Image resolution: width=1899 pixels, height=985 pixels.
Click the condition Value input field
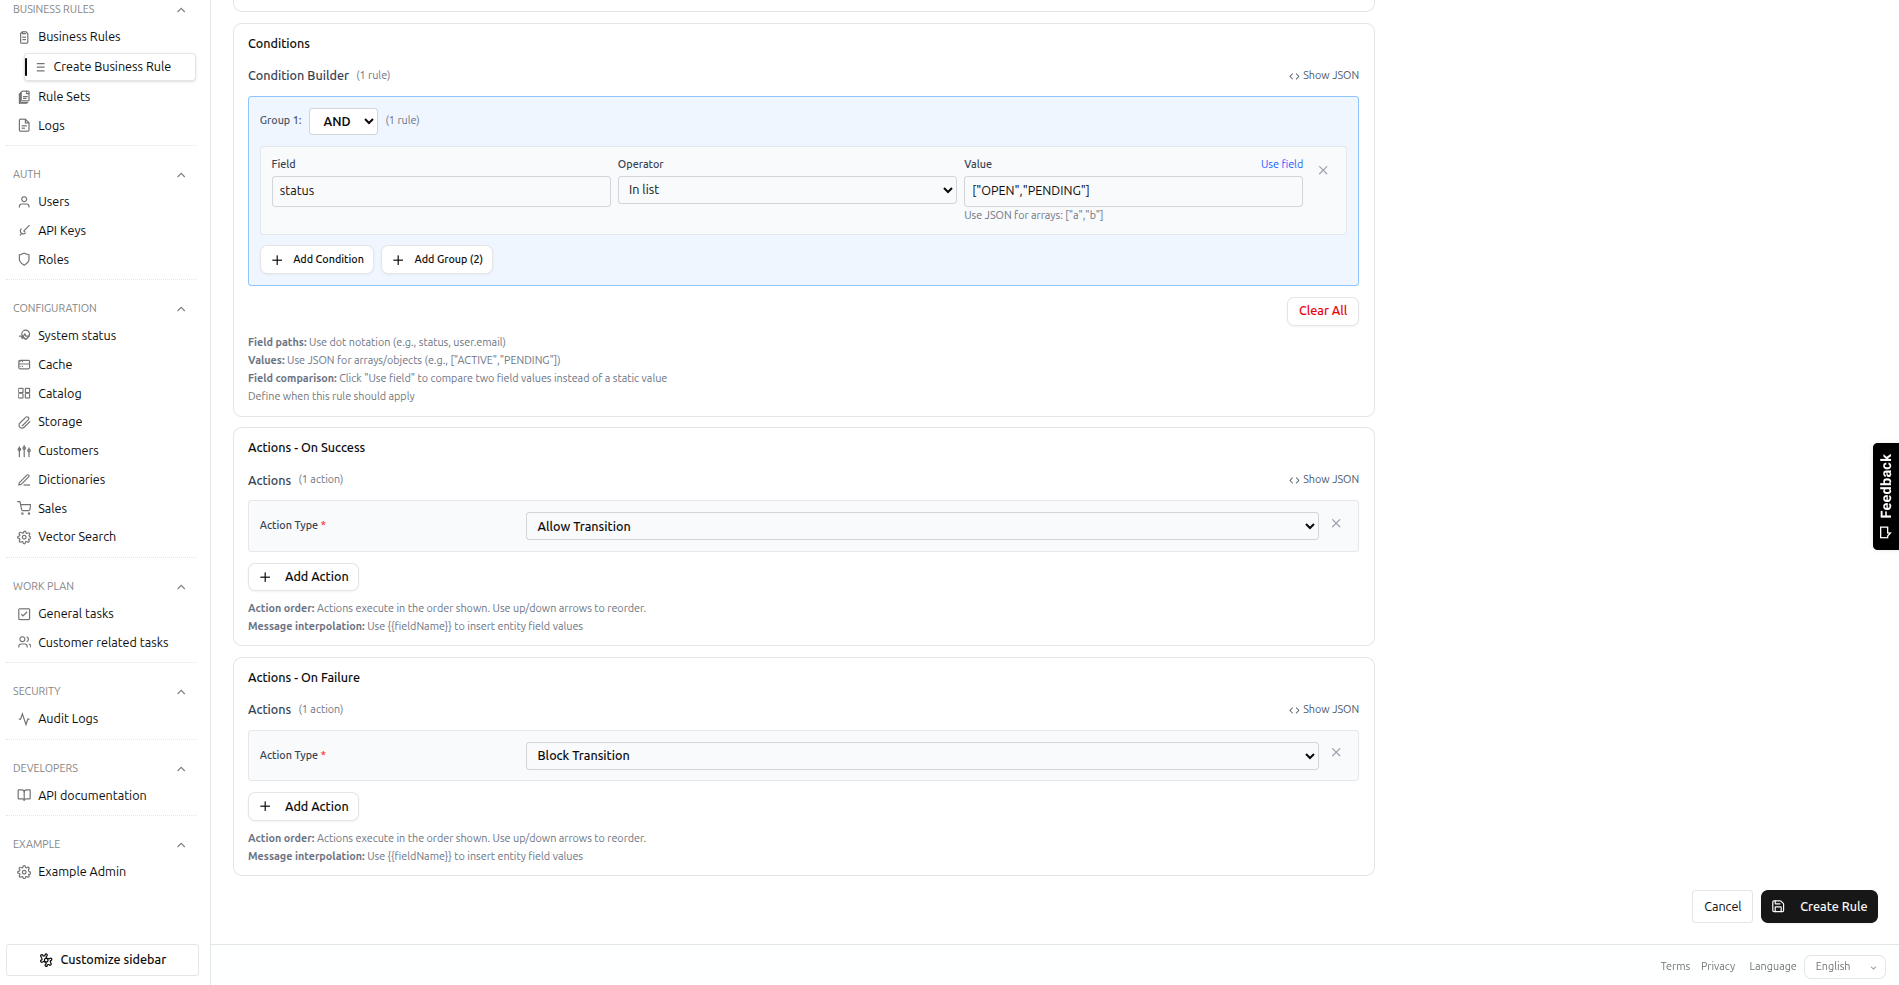click(1131, 190)
